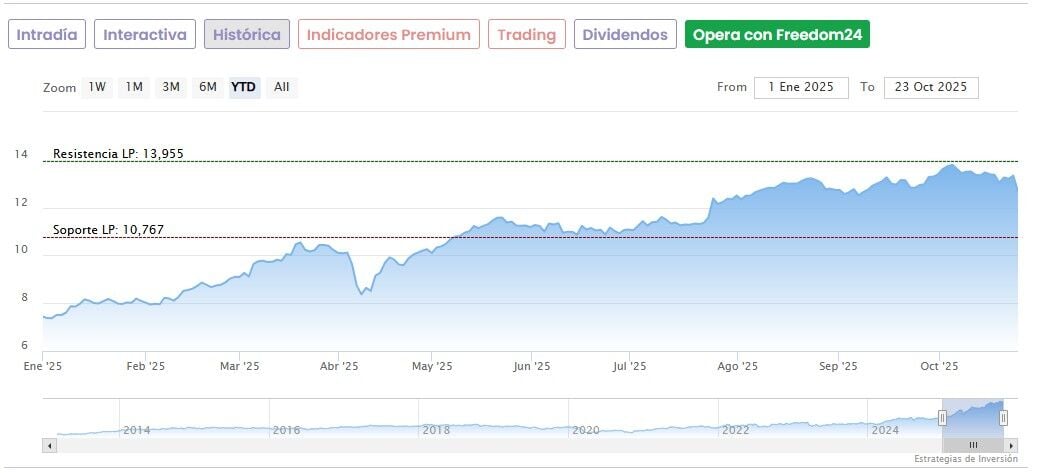The width and height of the screenshot is (1038, 473).
Task: Click navigator right range handle
Action: (1003, 418)
